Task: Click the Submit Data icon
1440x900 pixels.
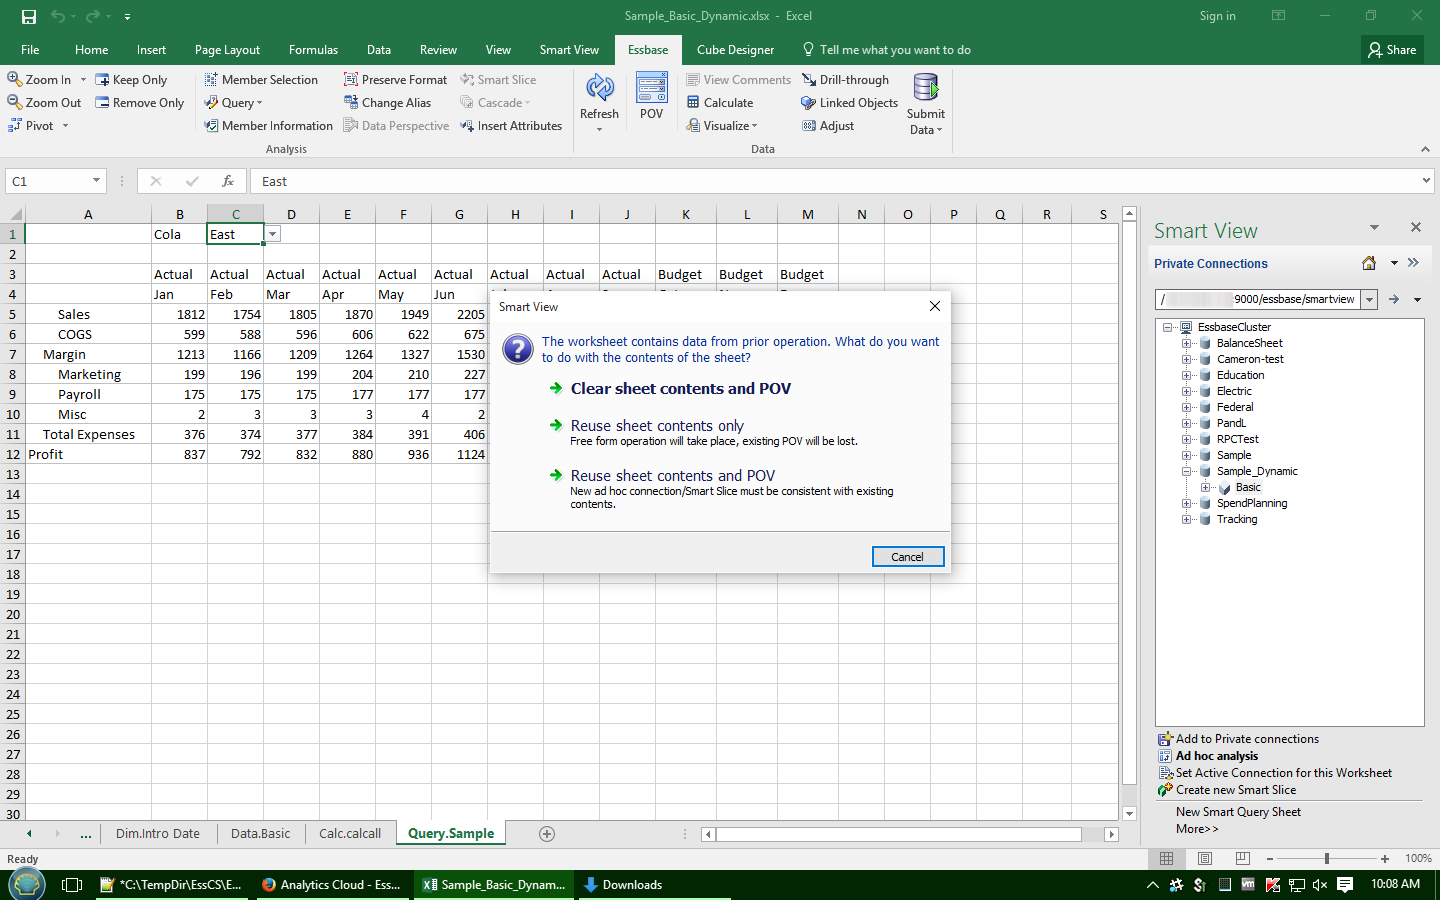Action: coord(926,90)
